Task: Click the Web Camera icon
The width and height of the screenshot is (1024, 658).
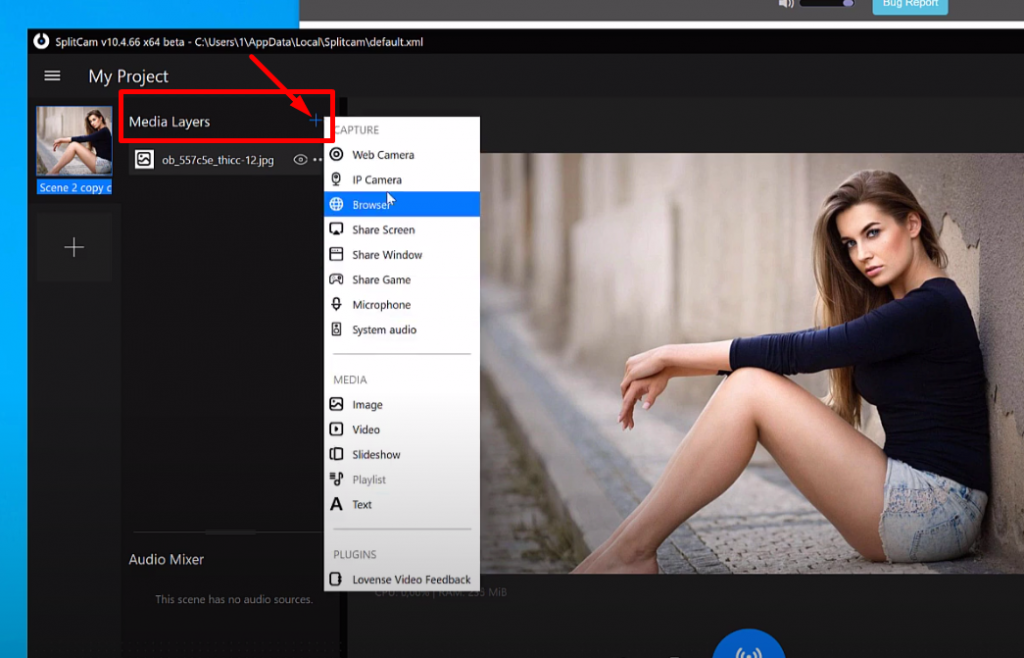Action: coord(336,154)
